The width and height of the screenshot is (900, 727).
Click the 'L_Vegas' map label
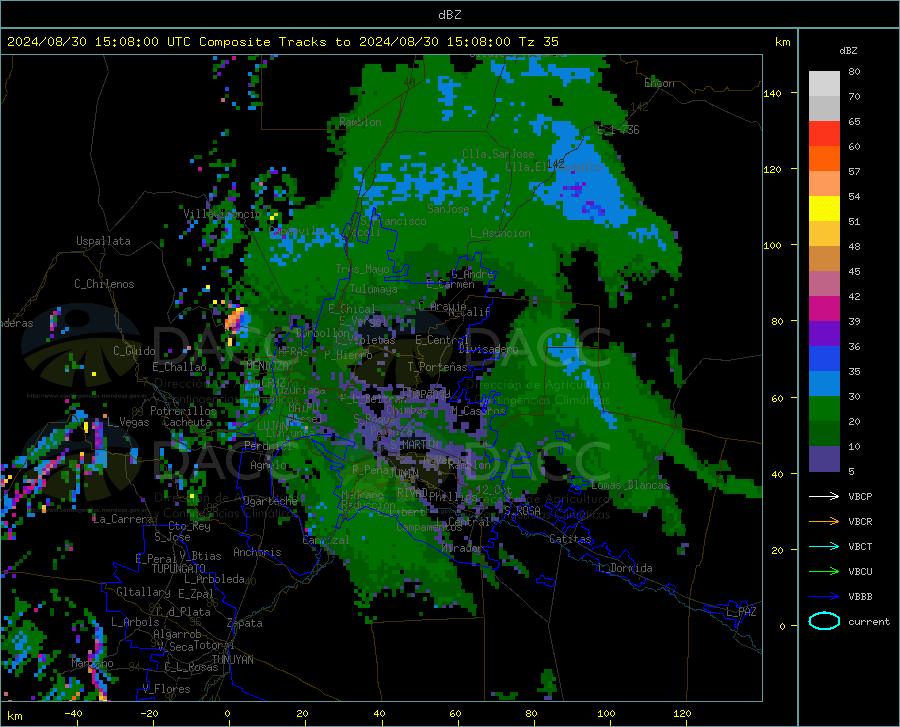[128, 422]
